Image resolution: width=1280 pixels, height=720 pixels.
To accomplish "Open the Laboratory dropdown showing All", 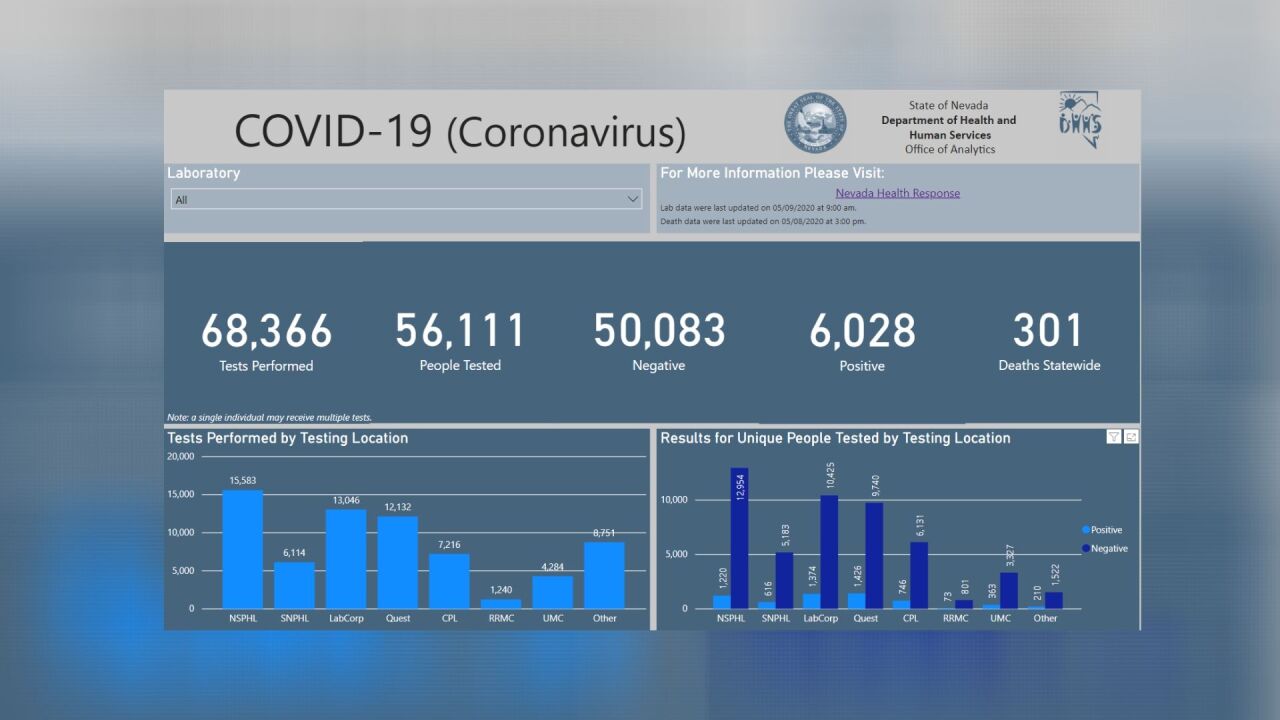I will (406, 199).
